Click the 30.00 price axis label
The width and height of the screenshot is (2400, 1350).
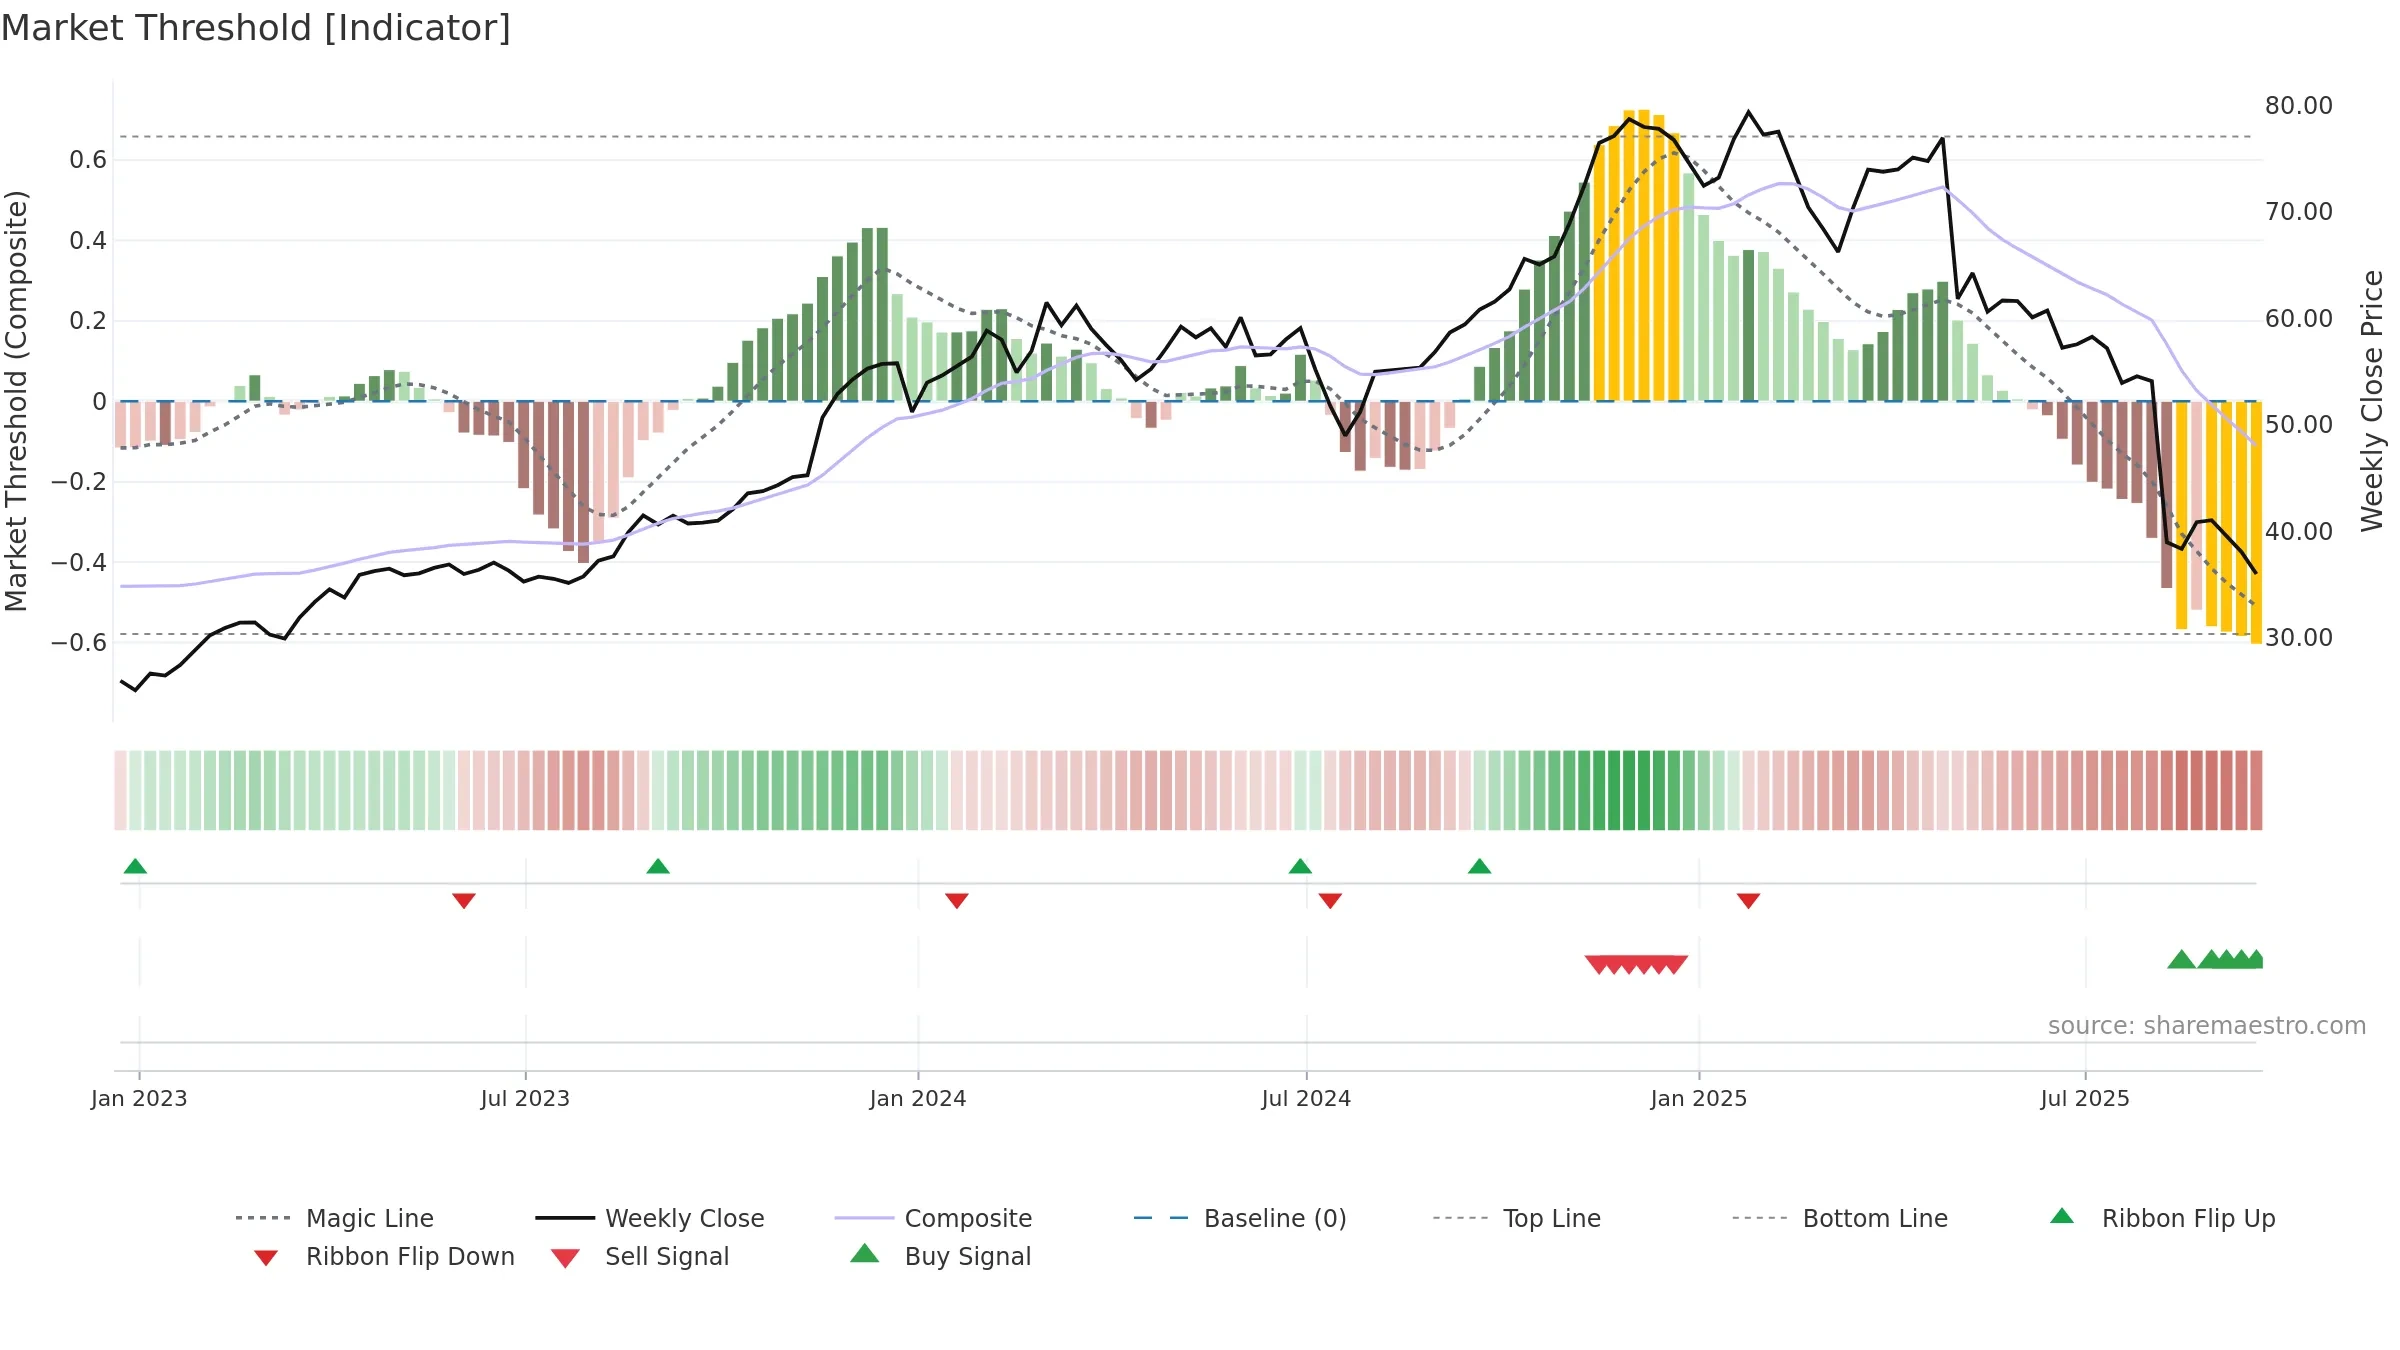(2299, 638)
